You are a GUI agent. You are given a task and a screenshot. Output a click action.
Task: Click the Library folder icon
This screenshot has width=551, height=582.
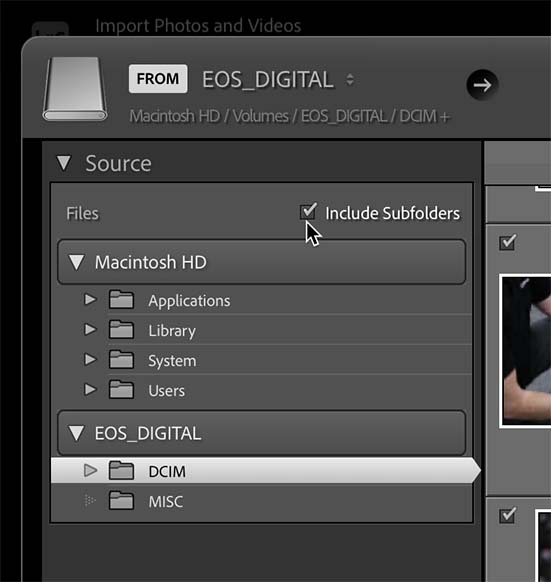[x=121, y=330]
